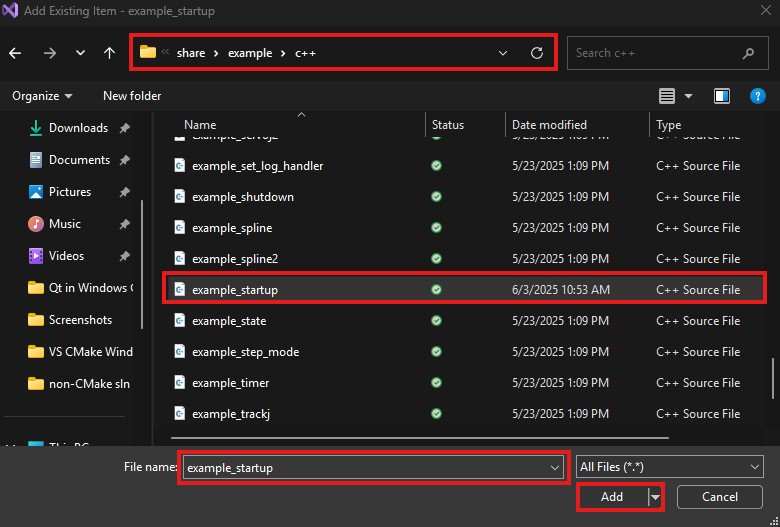This screenshot has height=527, width=780.
Task: Click the Add button
Action: click(x=612, y=497)
